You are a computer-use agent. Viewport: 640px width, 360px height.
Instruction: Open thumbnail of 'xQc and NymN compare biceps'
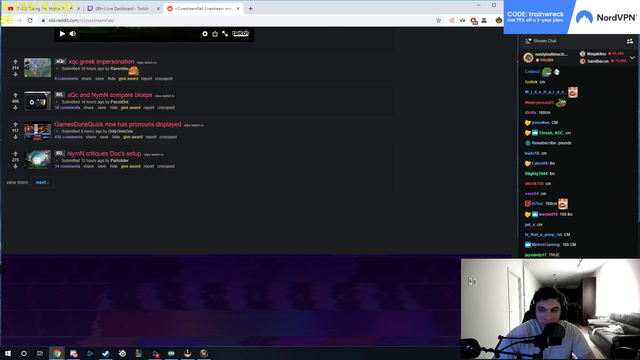pos(38,101)
